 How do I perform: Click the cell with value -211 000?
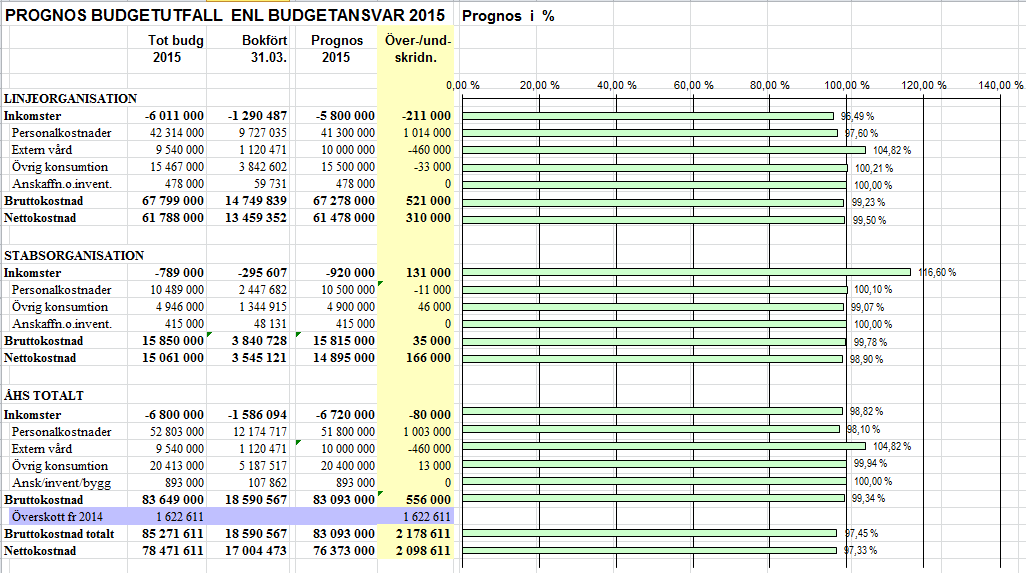[x=426, y=116]
